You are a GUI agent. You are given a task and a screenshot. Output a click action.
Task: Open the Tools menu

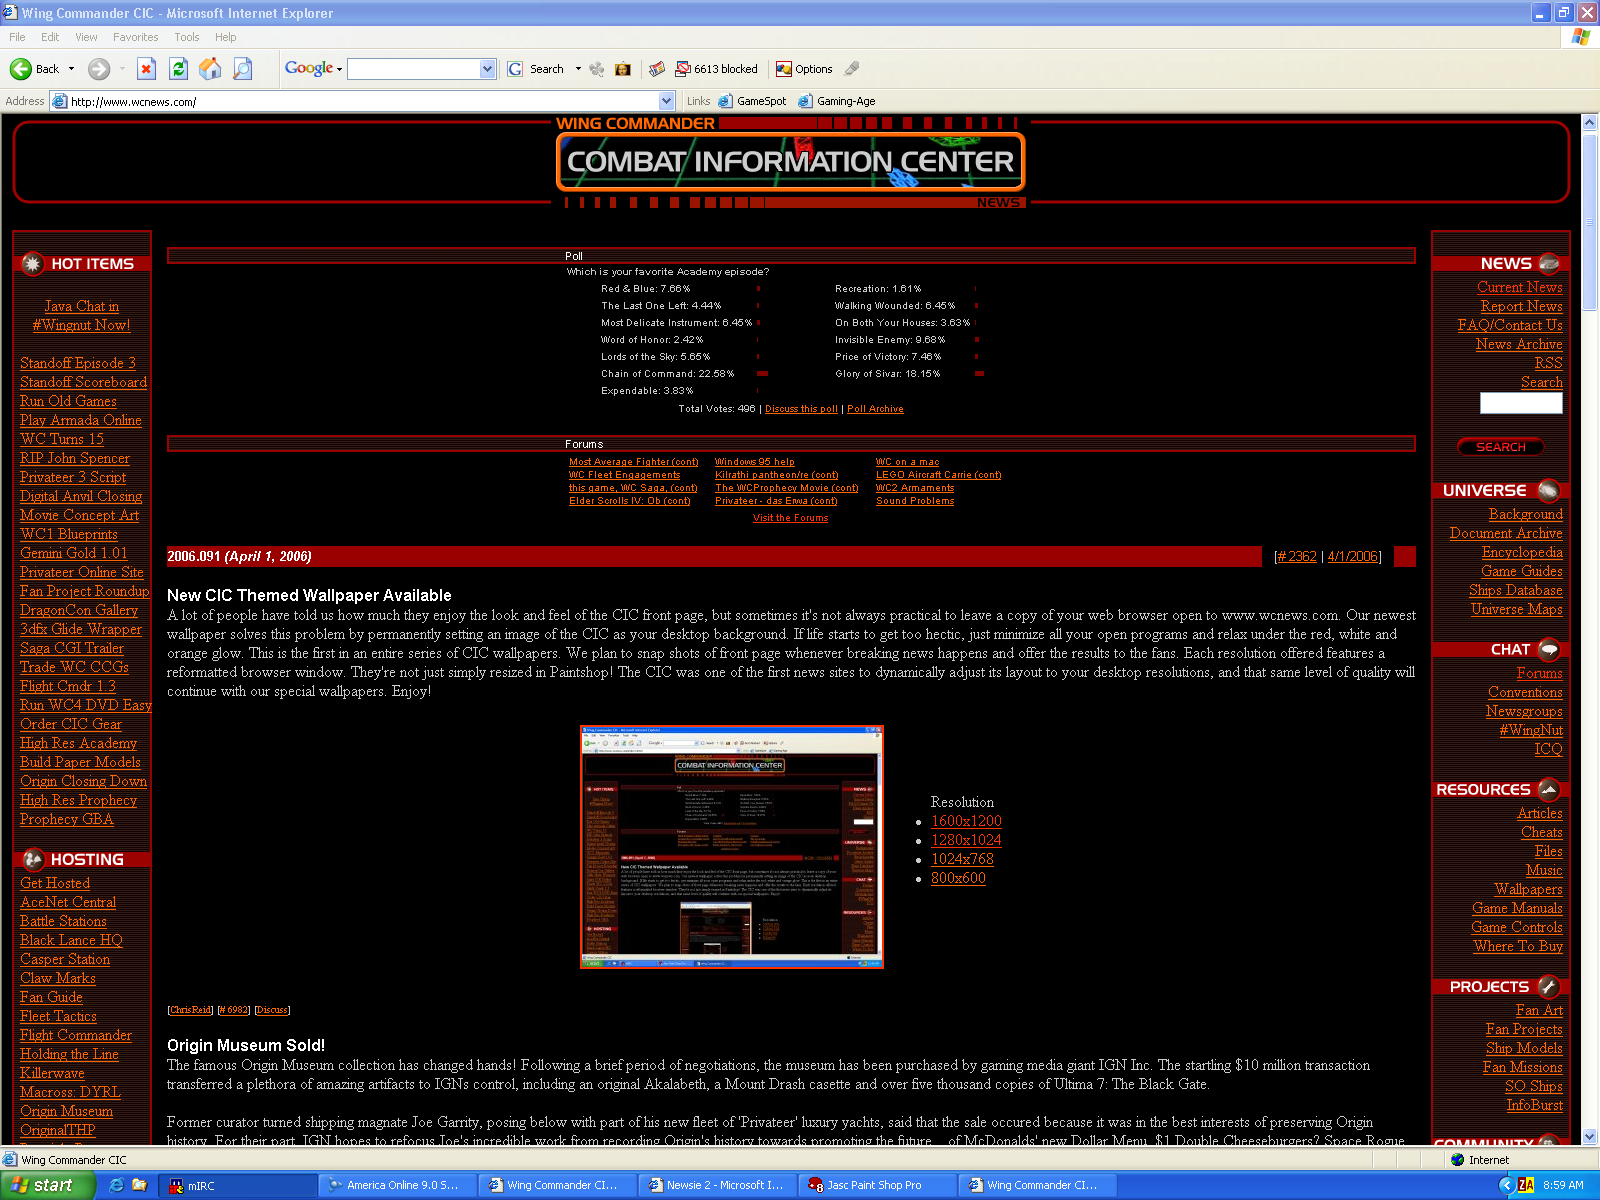tap(186, 37)
